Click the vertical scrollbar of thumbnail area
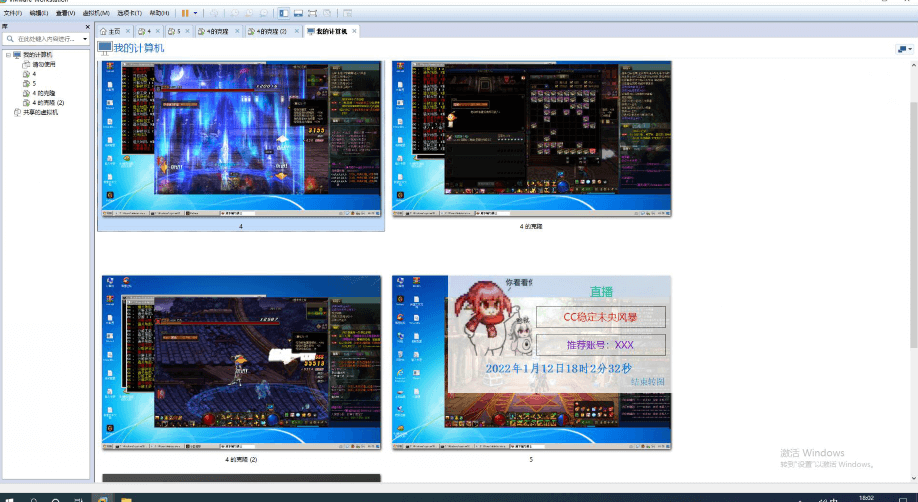This screenshot has height=502, width=918. click(x=913, y=223)
